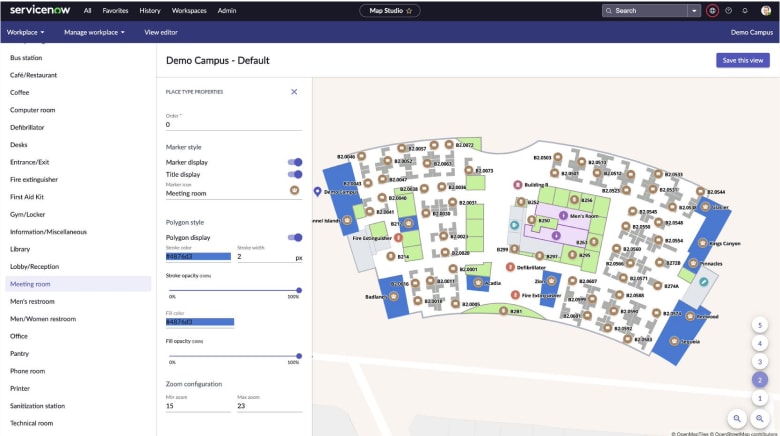Click the Max zoom field
This screenshot has width=780, height=436.
(x=270, y=406)
